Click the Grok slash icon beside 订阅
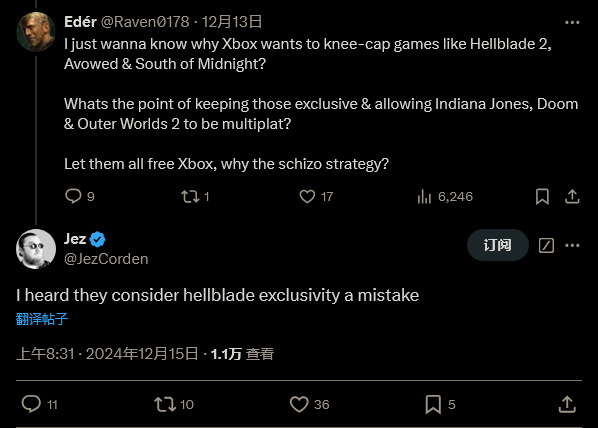The width and height of the screenshot is (598, 428). click(x=546, y=245)
